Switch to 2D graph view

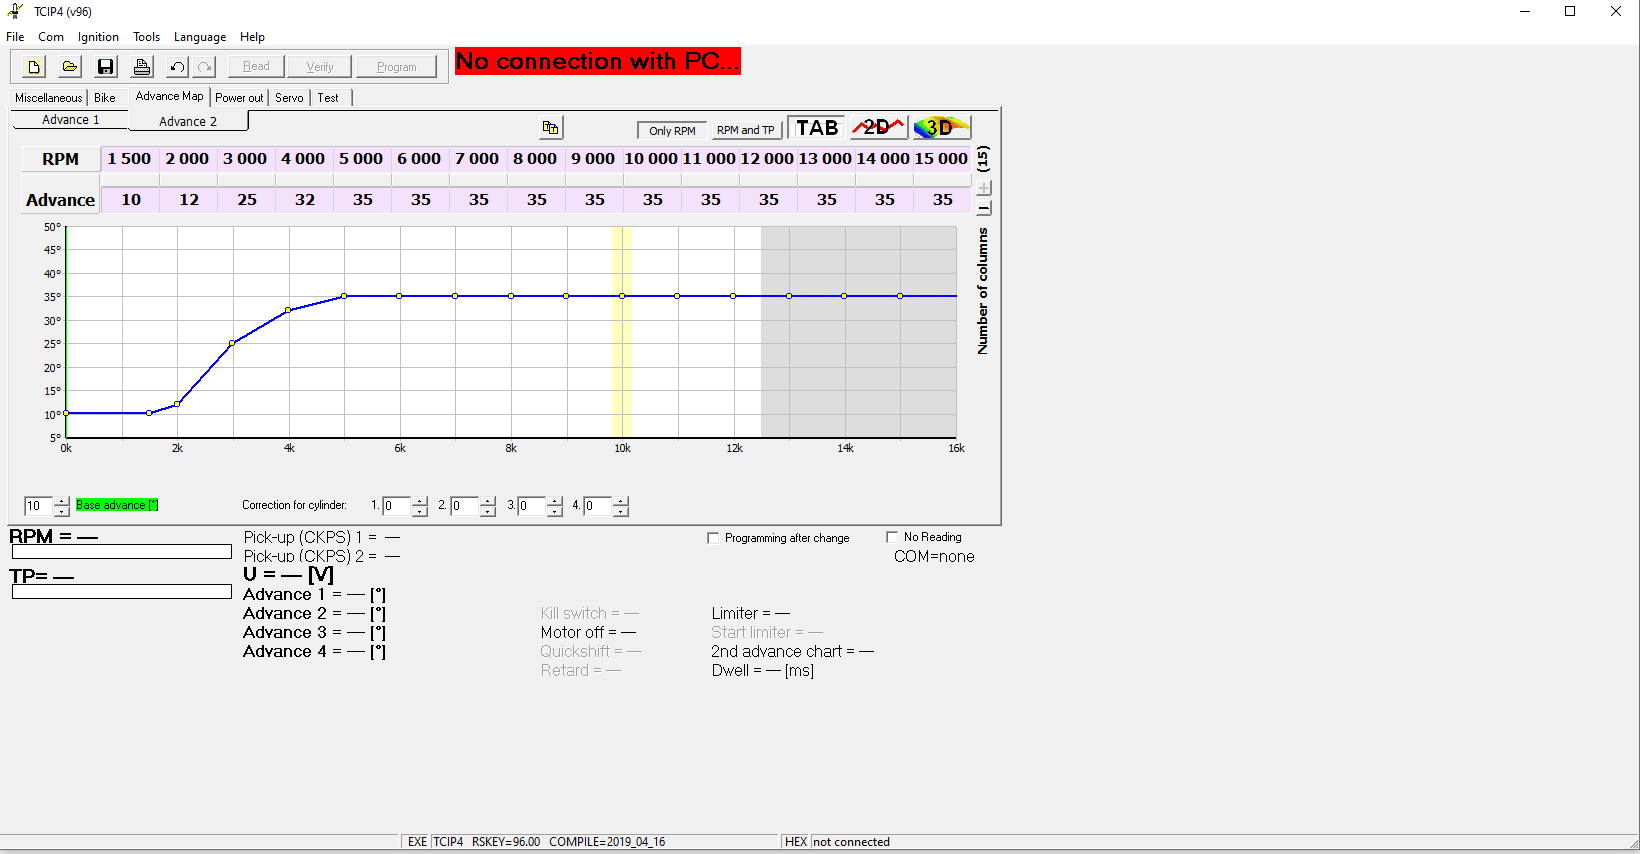tap(878, 128)
